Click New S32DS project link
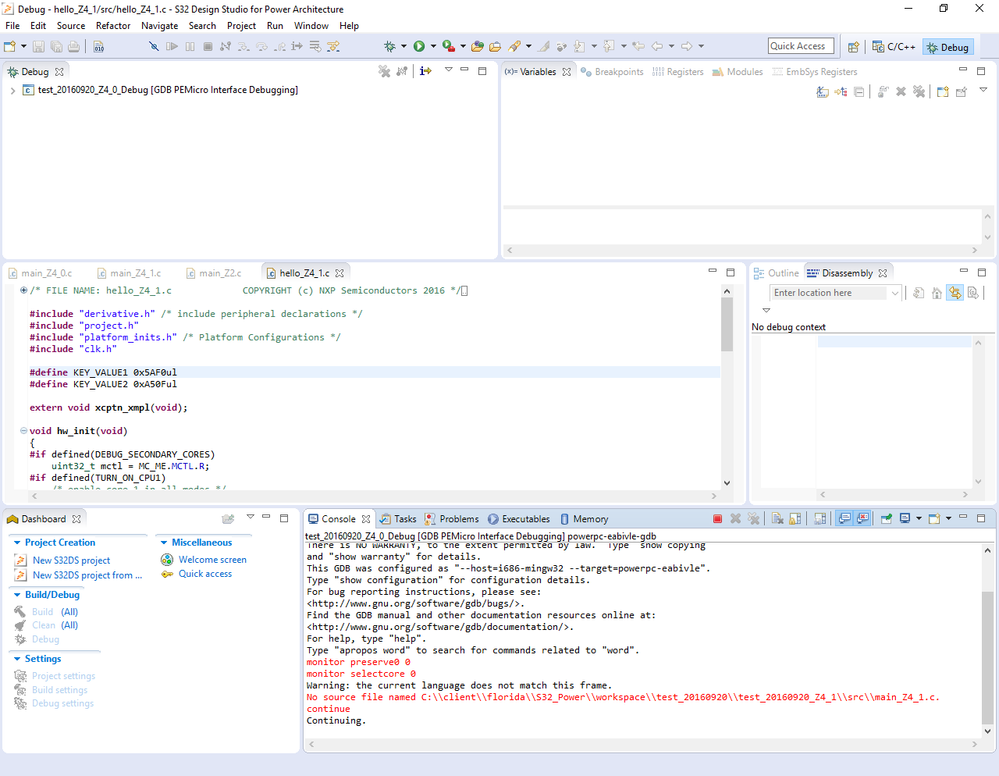Screen dimensions: 999x776 tap(71, 561)
